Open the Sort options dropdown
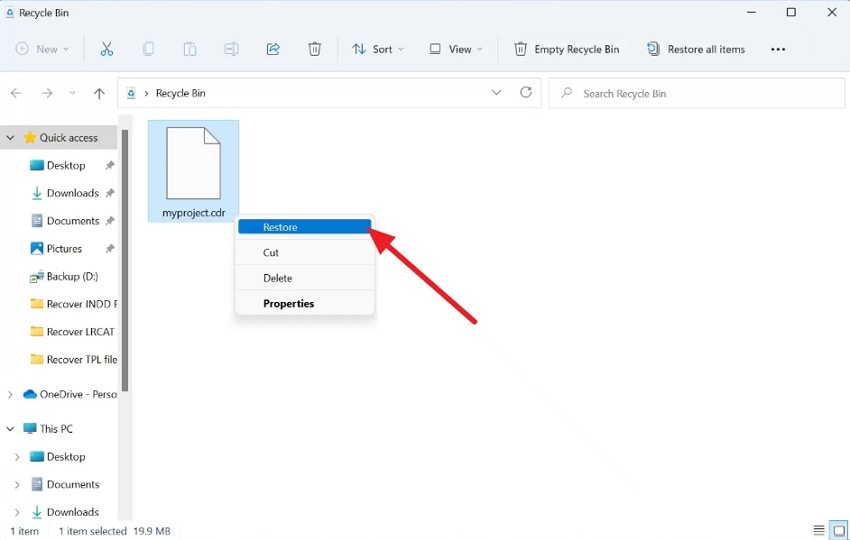Screen dimensions: 850x540 [378, 49]
